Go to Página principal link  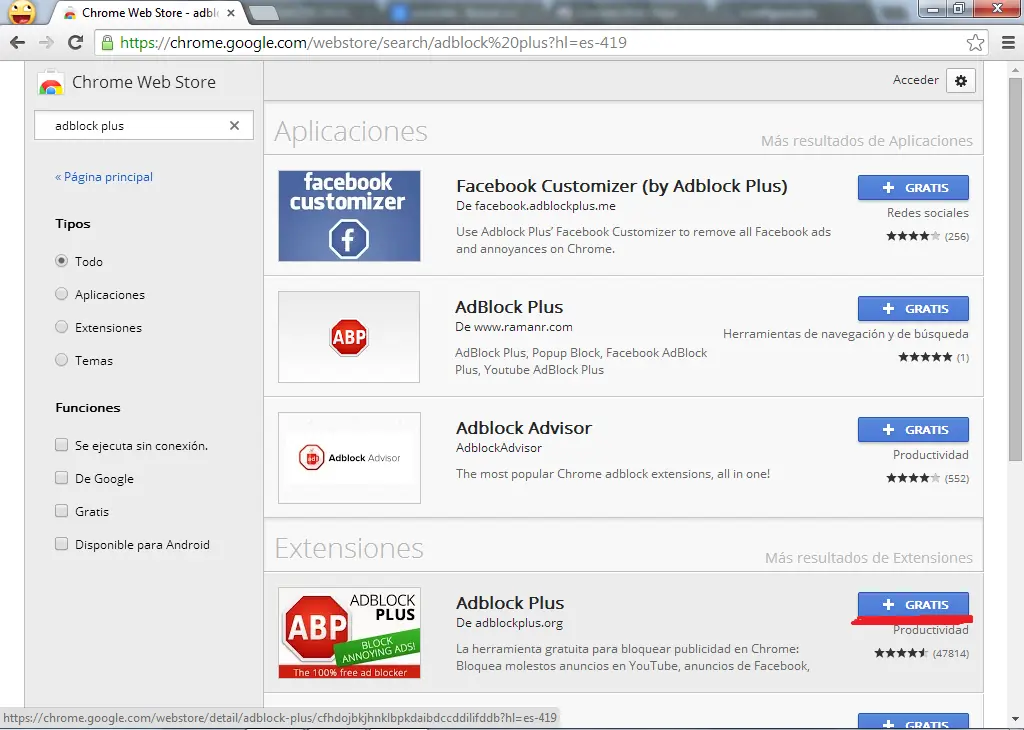[x=104, y=177]
